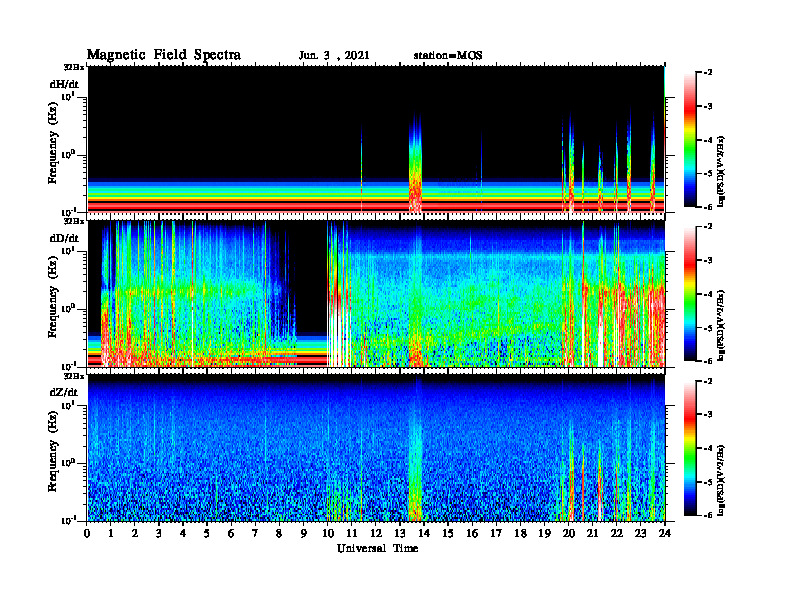Viewport: 792px width, 612px height.
Task: Click the log PSD unit label beside dH/dt scale
Action: coord(721,172)
